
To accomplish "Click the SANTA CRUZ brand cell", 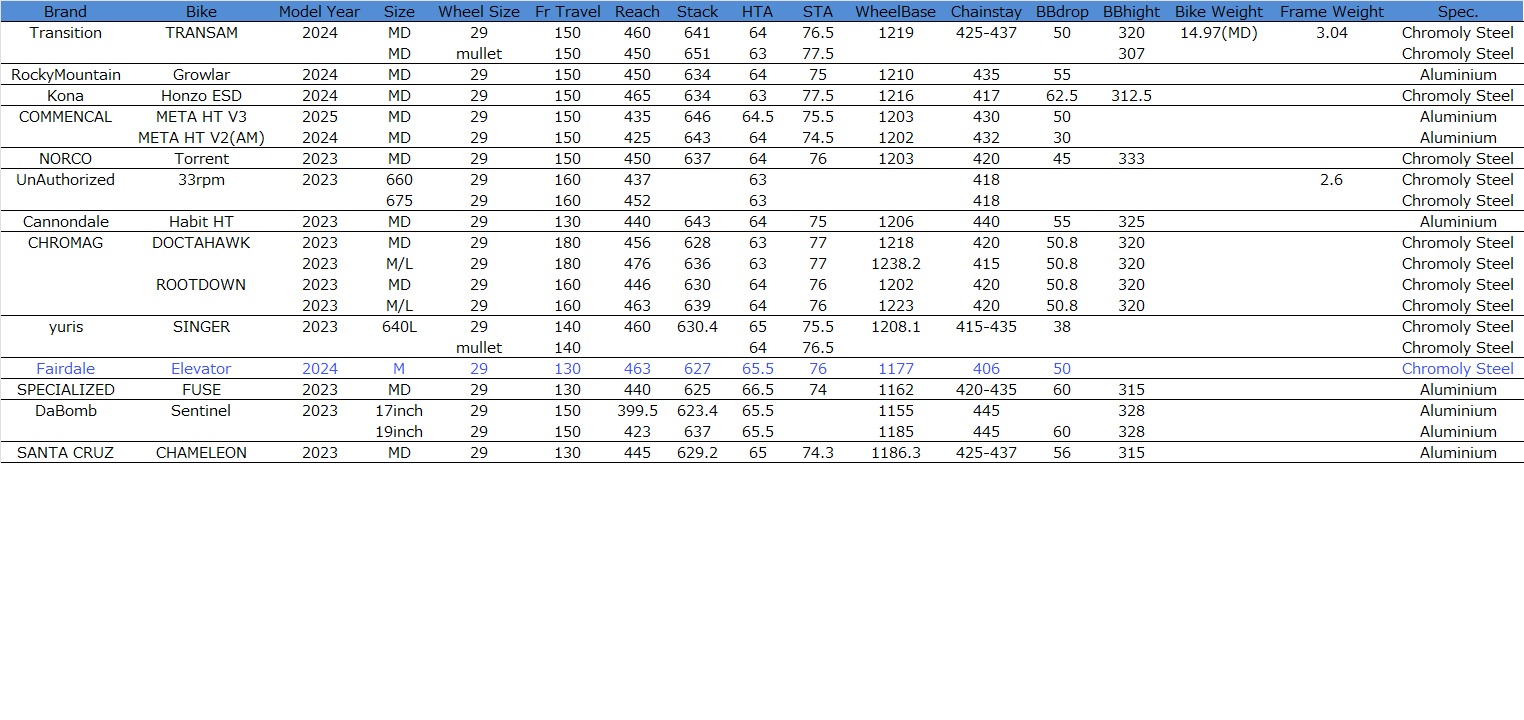I will click(66, 453).
